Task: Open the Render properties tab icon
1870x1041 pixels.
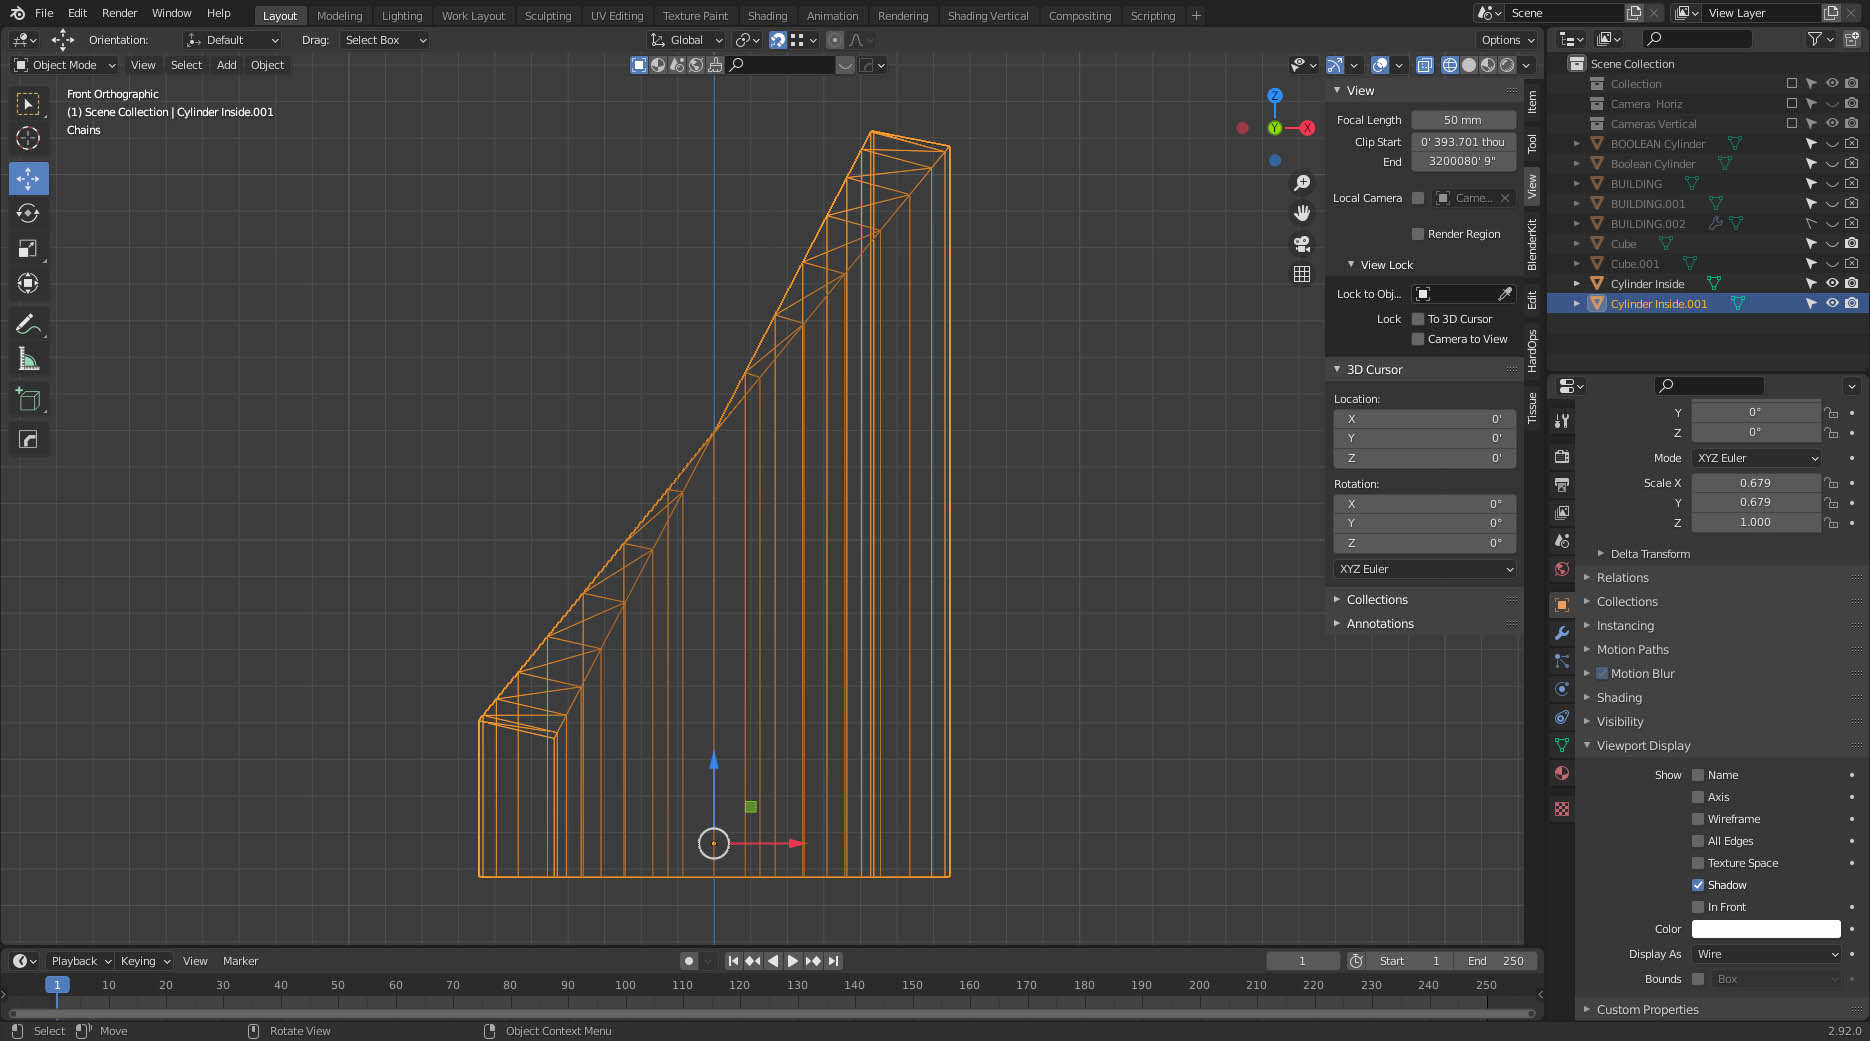Action: coord(1562,457)
